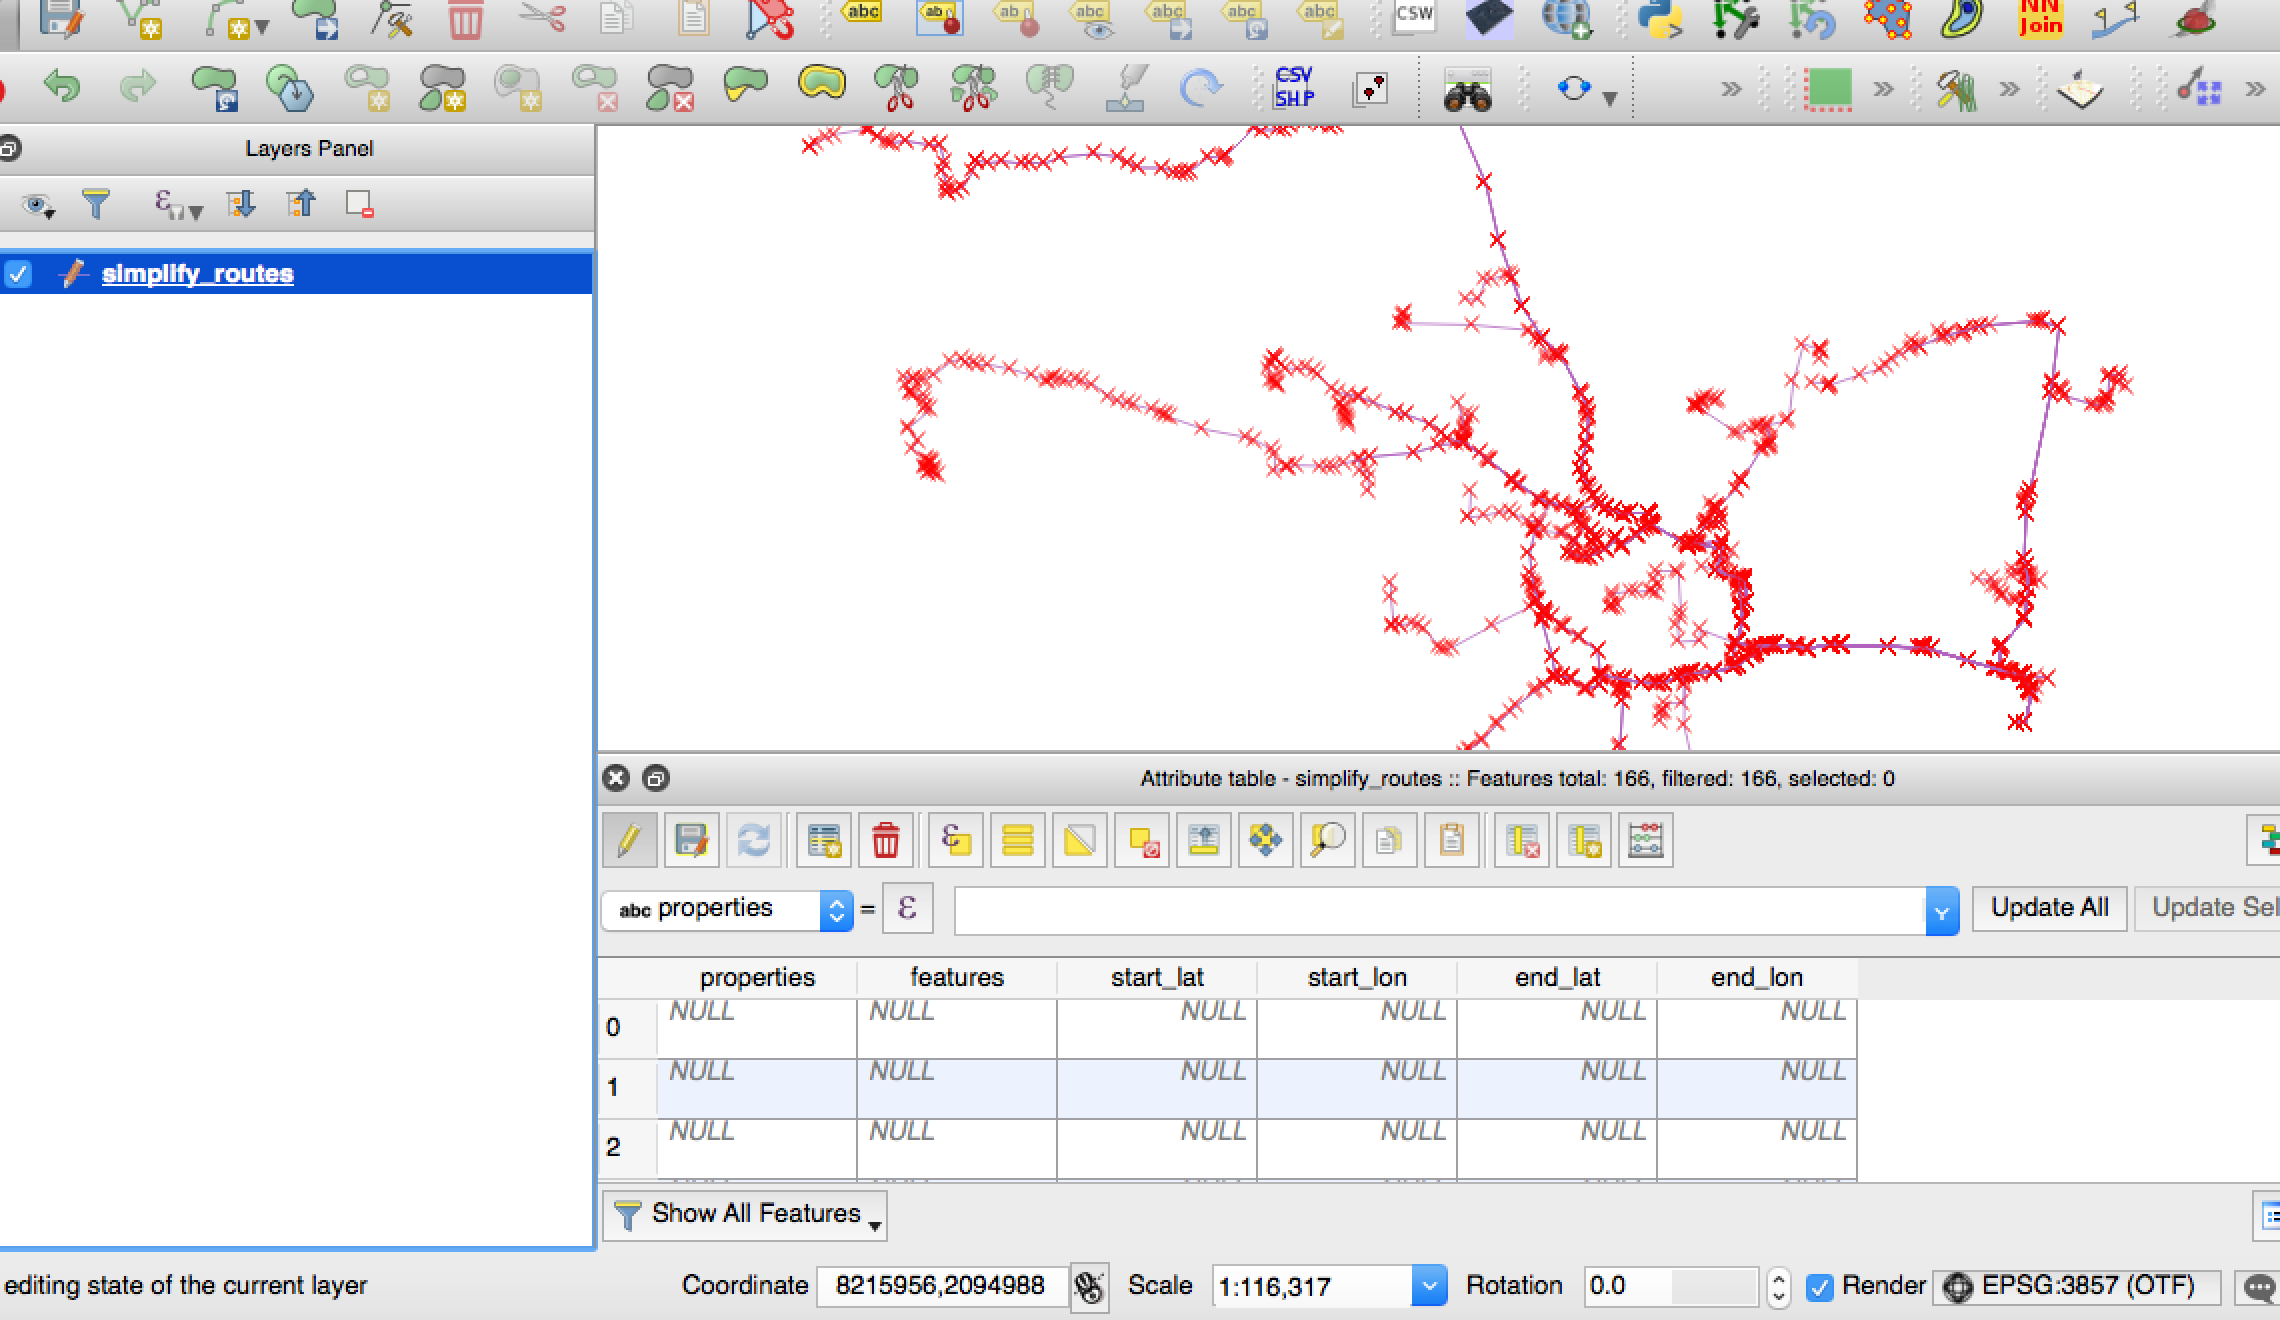Click Delete column icon in attribute table

pyautogui.click(x=1521, y=840)
